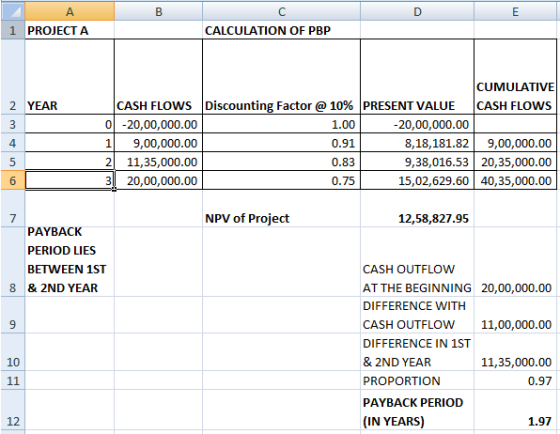The width and height of the screenshot is (560, 434).
Task: Select row 2 header
Action: 12,77
